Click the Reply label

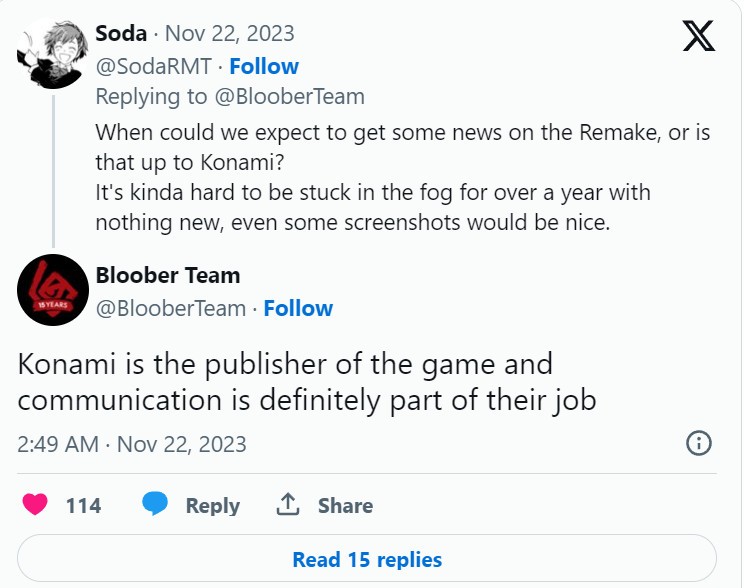212,506
